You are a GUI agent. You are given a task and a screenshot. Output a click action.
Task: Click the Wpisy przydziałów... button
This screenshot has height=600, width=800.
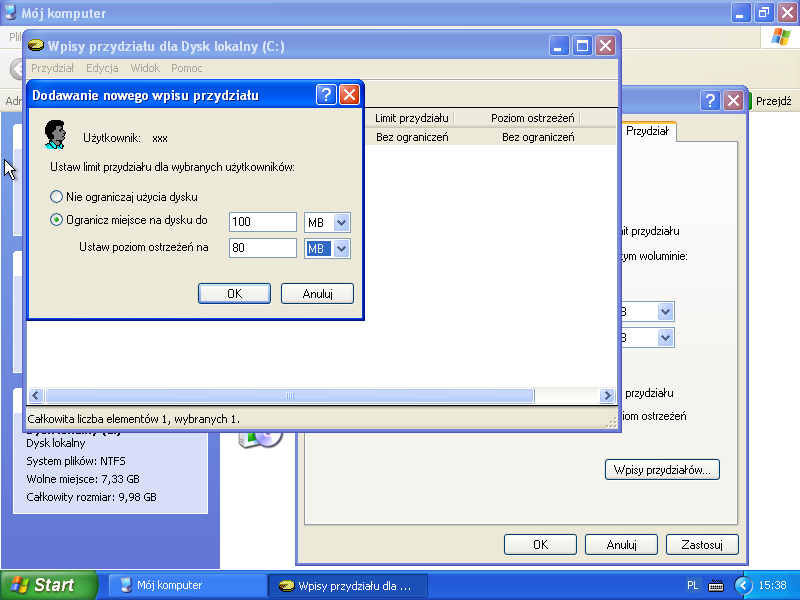662,469
